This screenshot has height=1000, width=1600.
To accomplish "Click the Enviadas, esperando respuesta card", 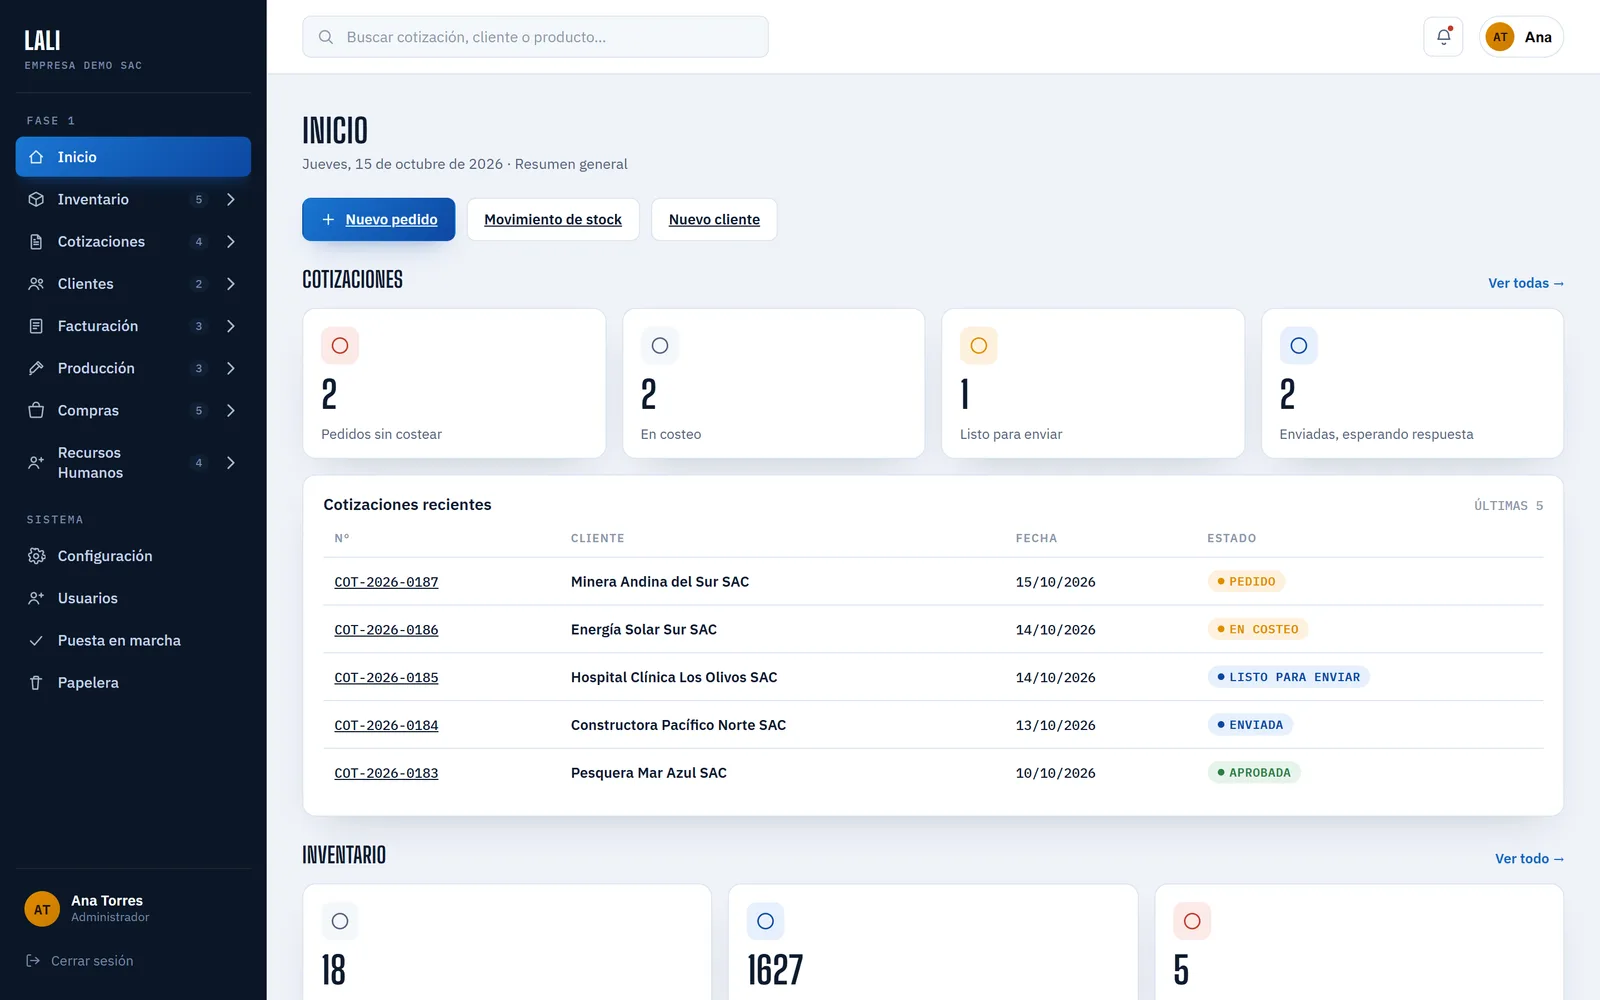I will [1412, 383].
